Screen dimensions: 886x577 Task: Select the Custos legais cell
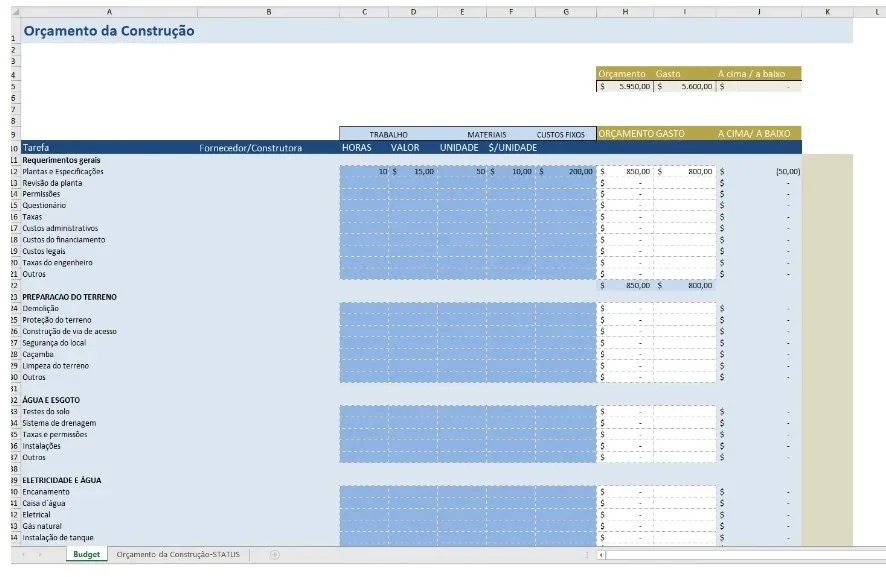click(44, 251)
